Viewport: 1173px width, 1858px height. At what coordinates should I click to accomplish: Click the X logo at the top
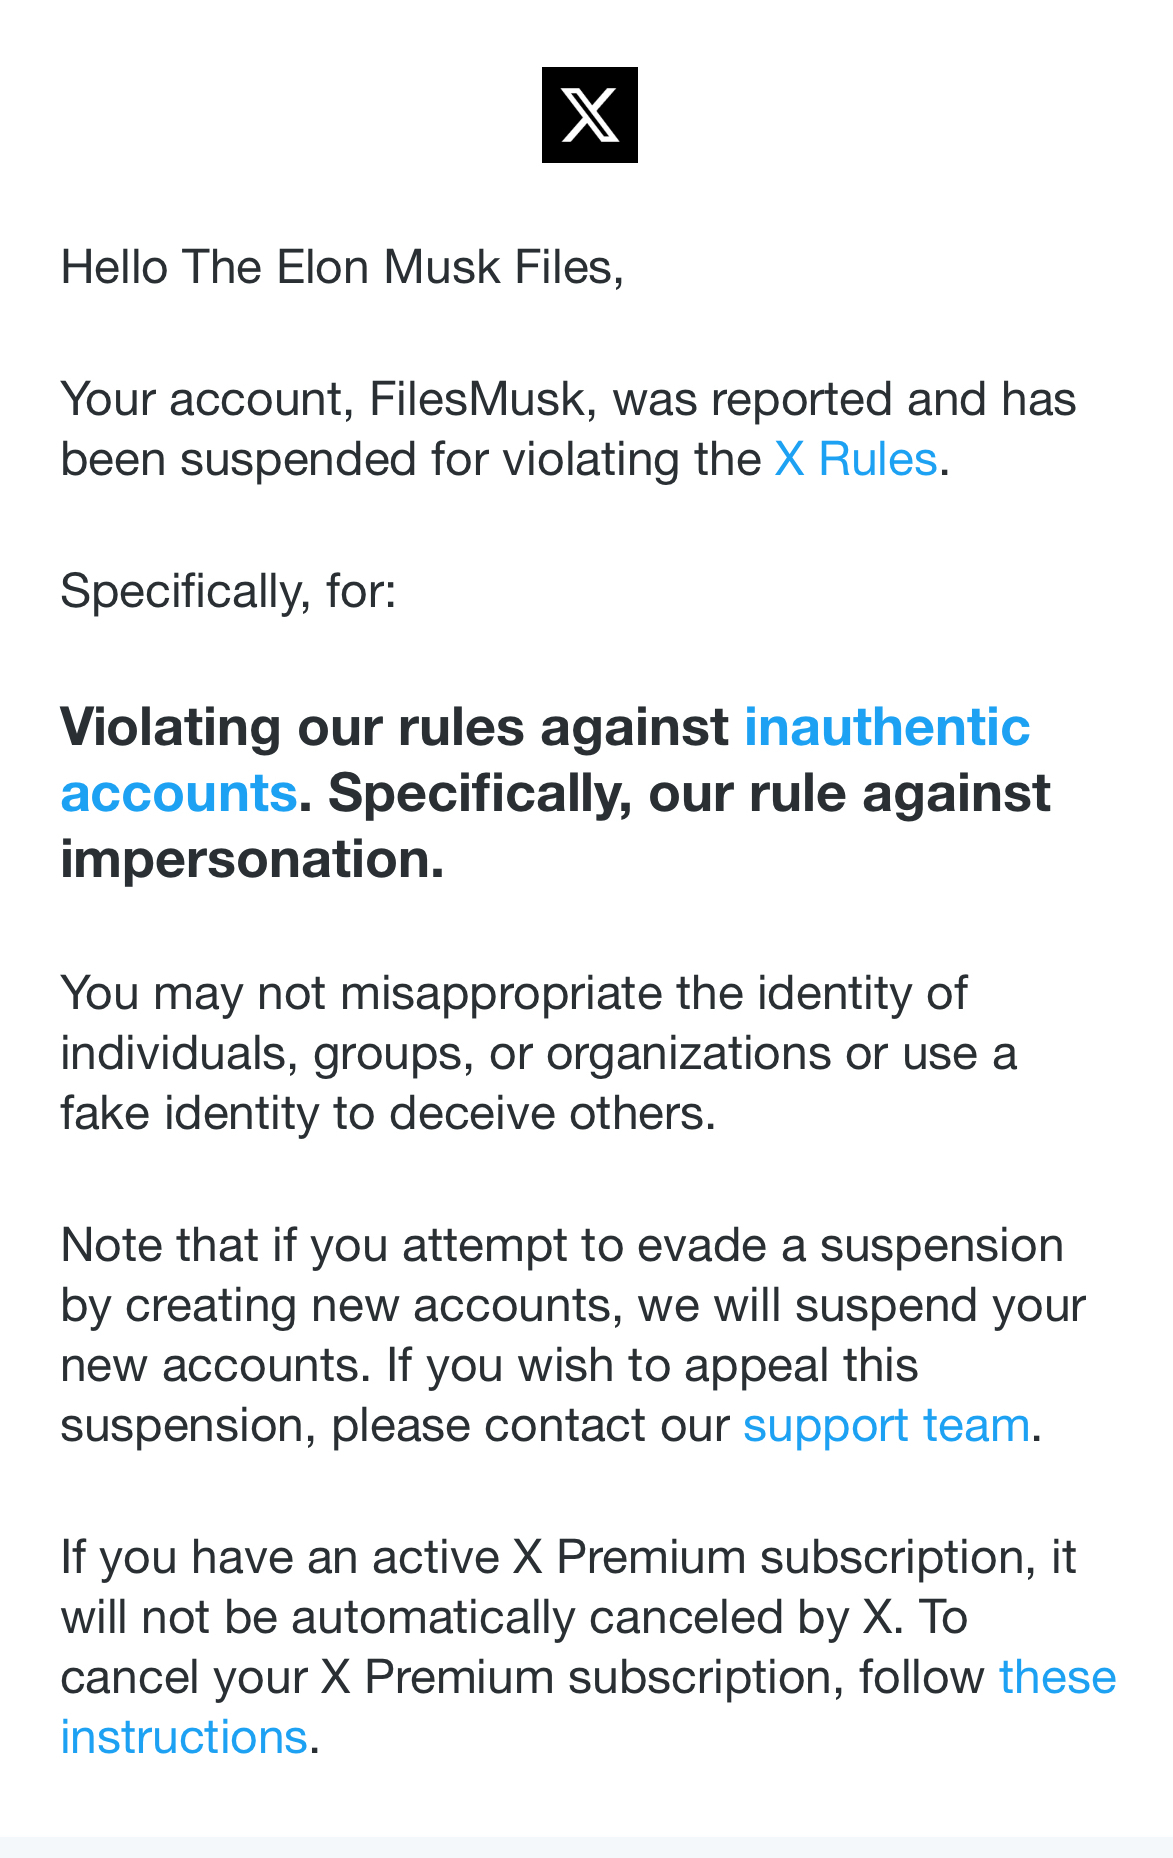point(589,115)
